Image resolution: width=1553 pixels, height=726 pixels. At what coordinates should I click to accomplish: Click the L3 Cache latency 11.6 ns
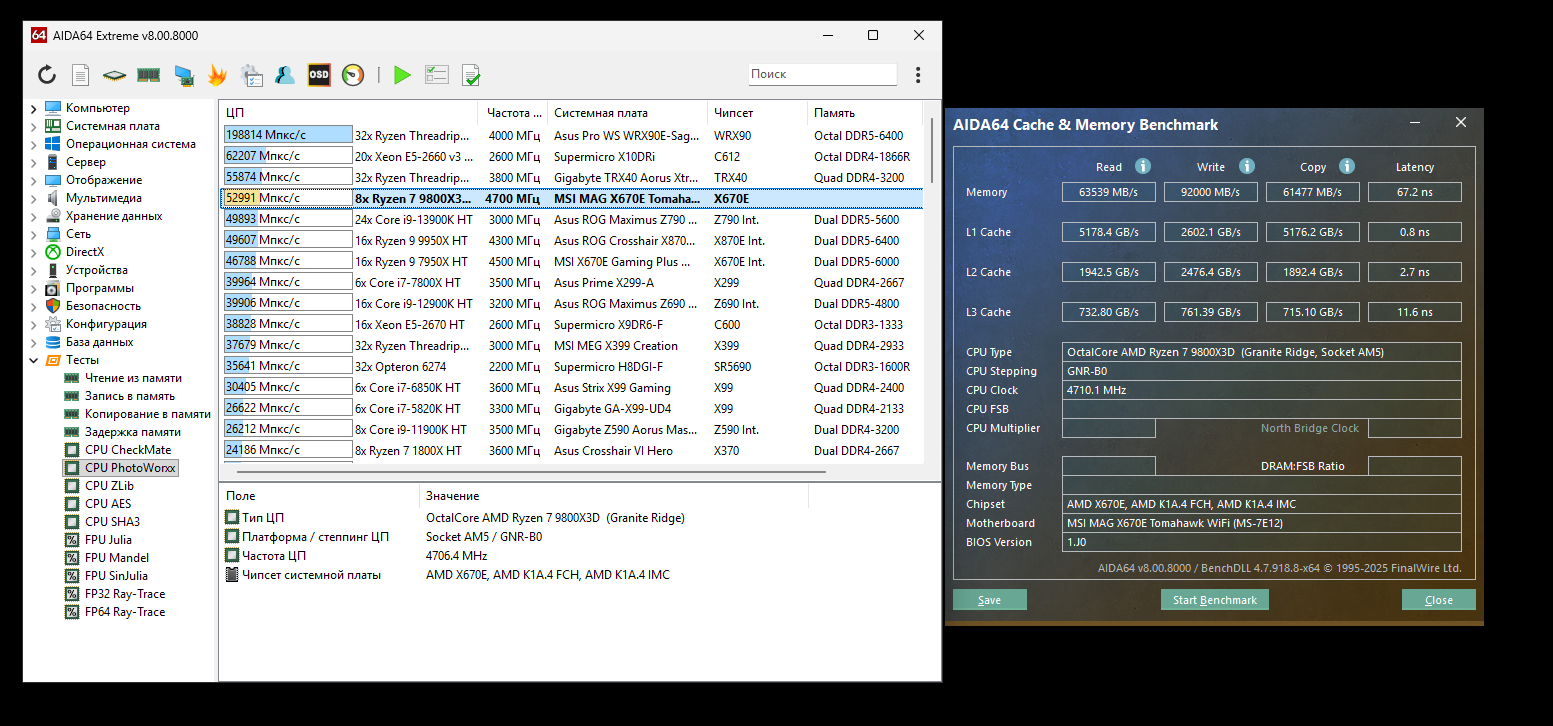point(1414,312)
